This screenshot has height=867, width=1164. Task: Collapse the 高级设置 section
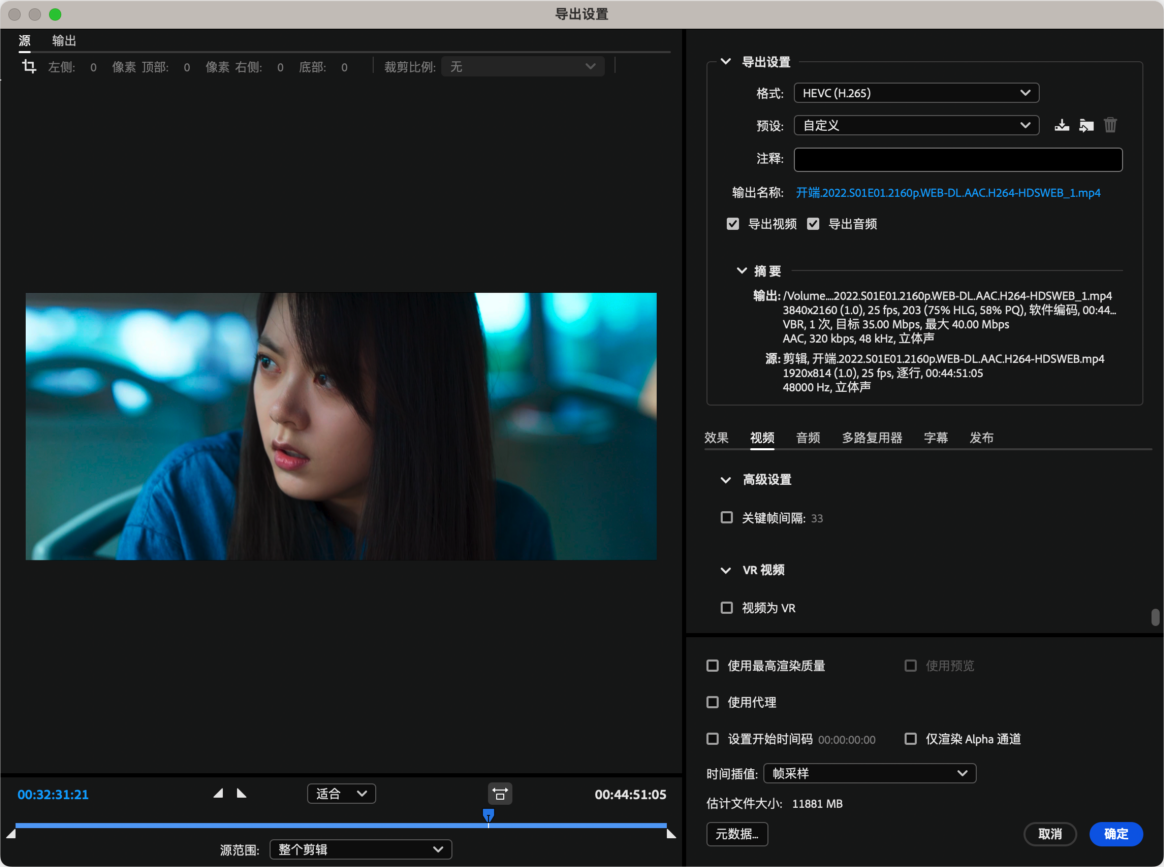pos(726,480)
